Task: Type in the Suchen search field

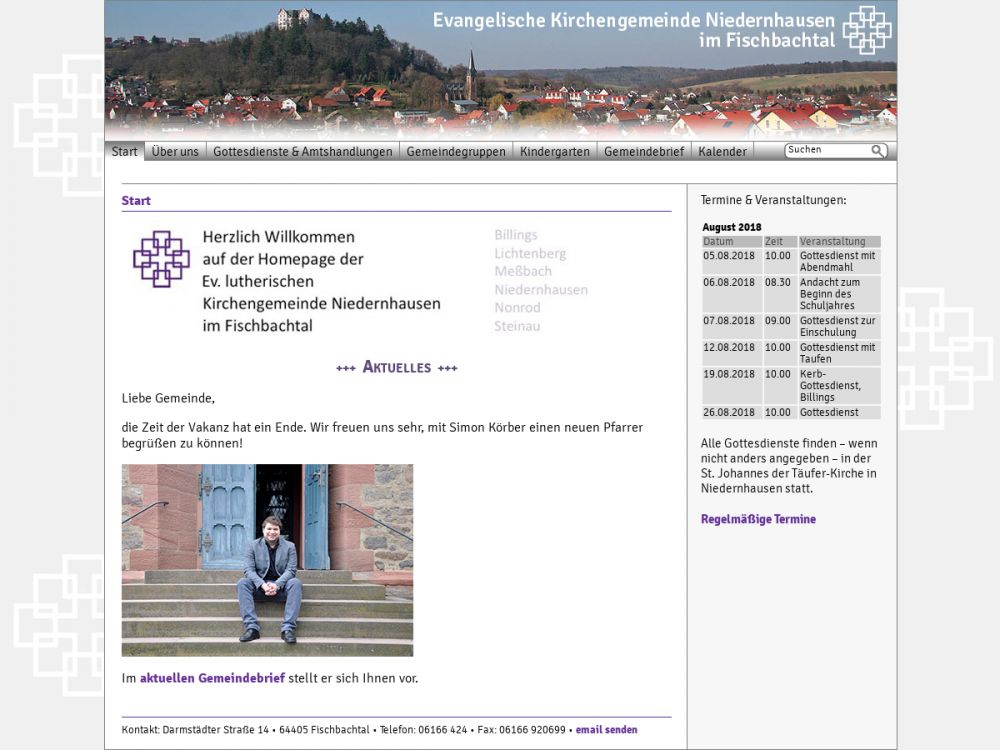Action: pyautogui.click(x=827, y=150)
